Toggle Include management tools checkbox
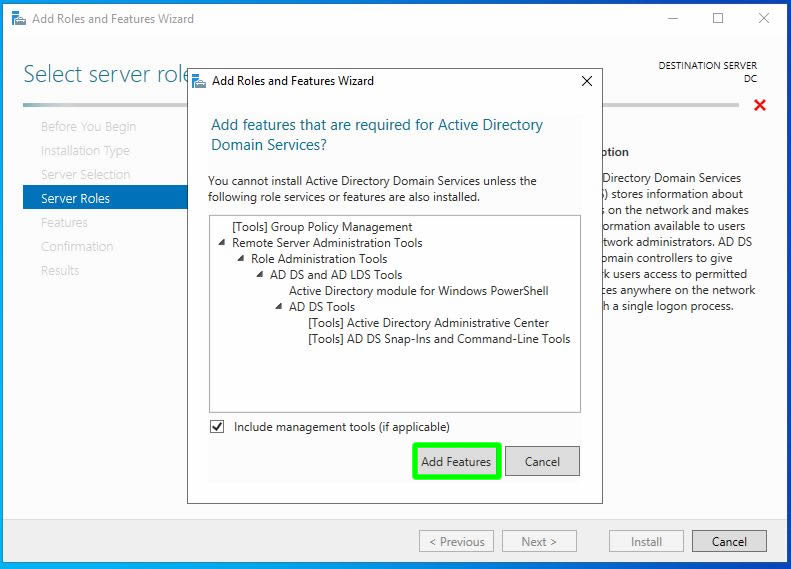The image size is (791, 569). (217, 427)
